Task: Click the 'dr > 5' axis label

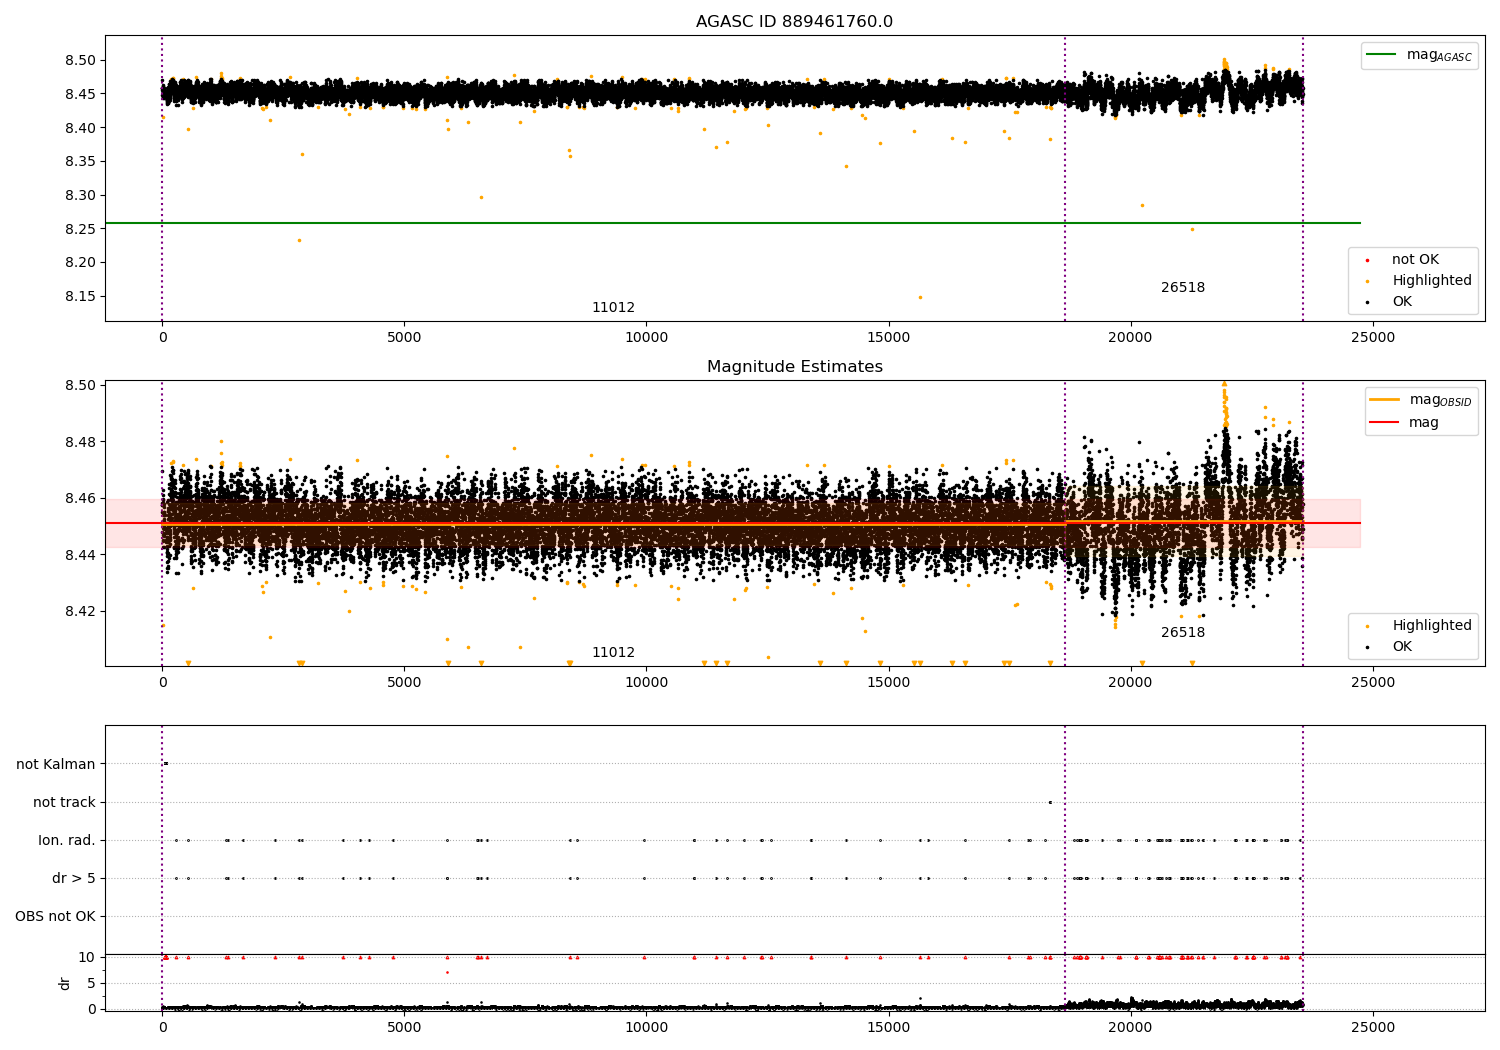Action: click(74, 879)
